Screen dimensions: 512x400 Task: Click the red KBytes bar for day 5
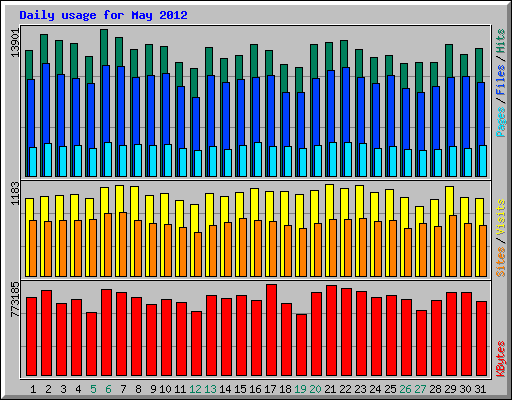[91, 344]
